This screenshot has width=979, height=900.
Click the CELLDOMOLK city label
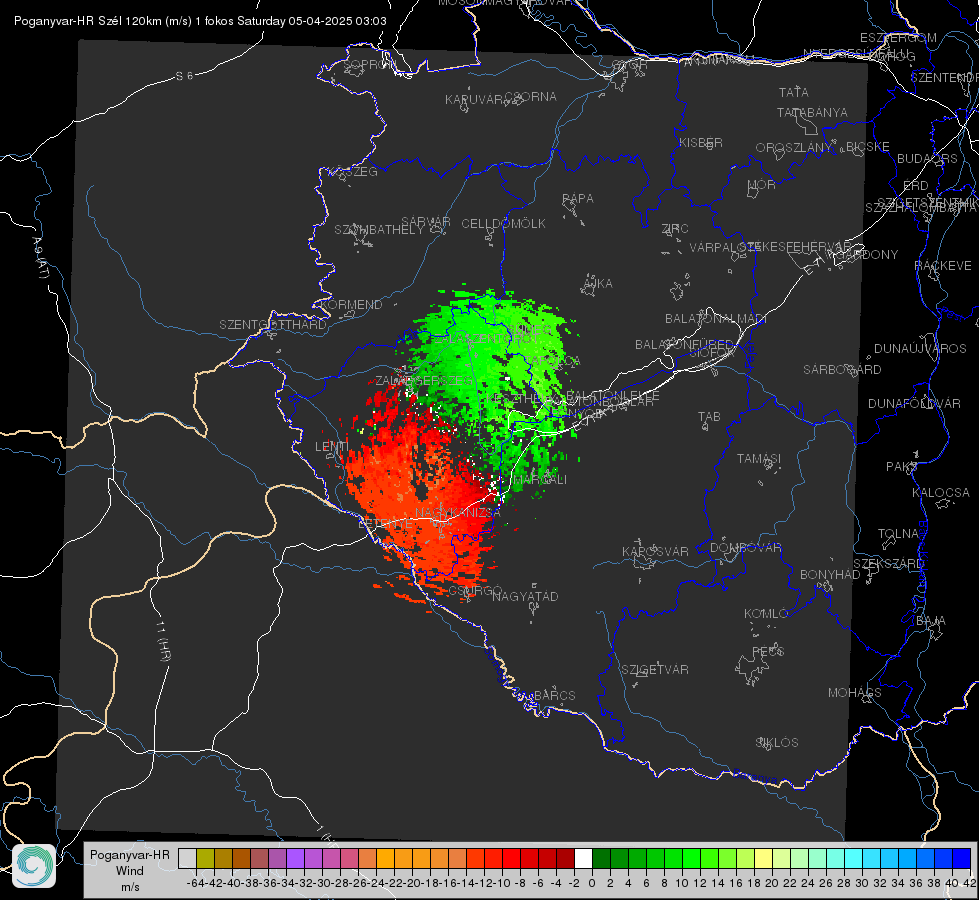pyautogui.click(x=503, y=223)
